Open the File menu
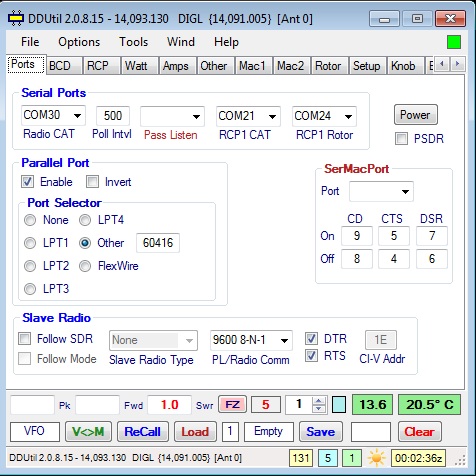This screenshot has width=476, height=476. [x=30, y=42]
